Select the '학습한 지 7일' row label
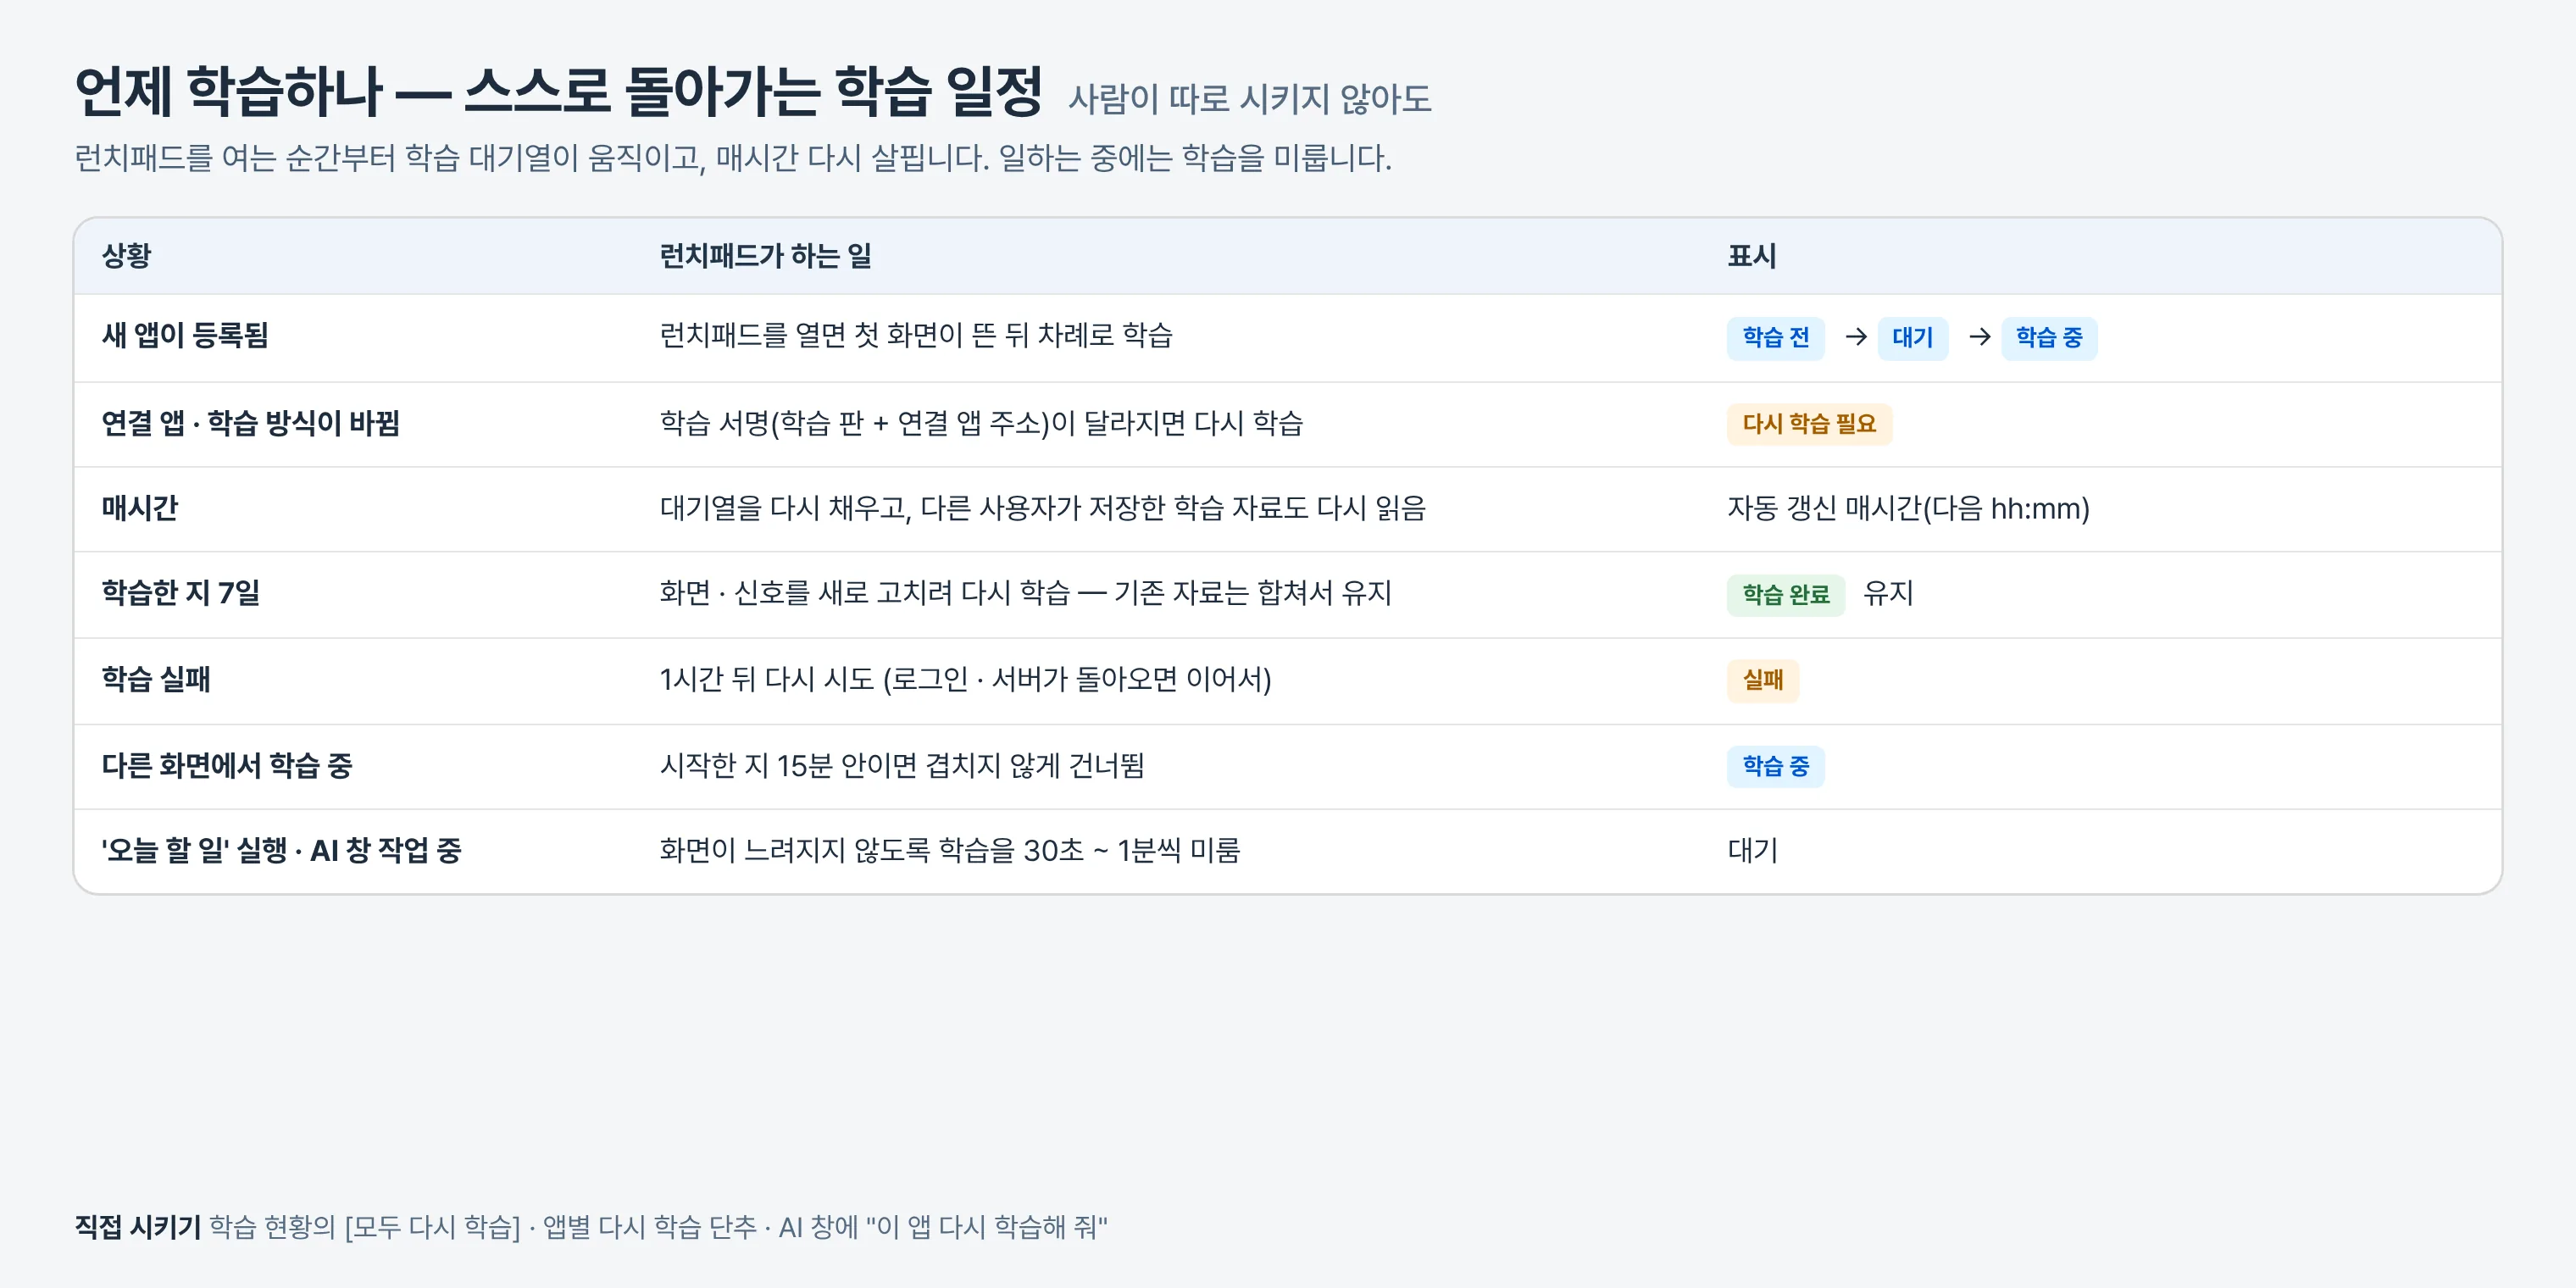 [x=180, y=593]
